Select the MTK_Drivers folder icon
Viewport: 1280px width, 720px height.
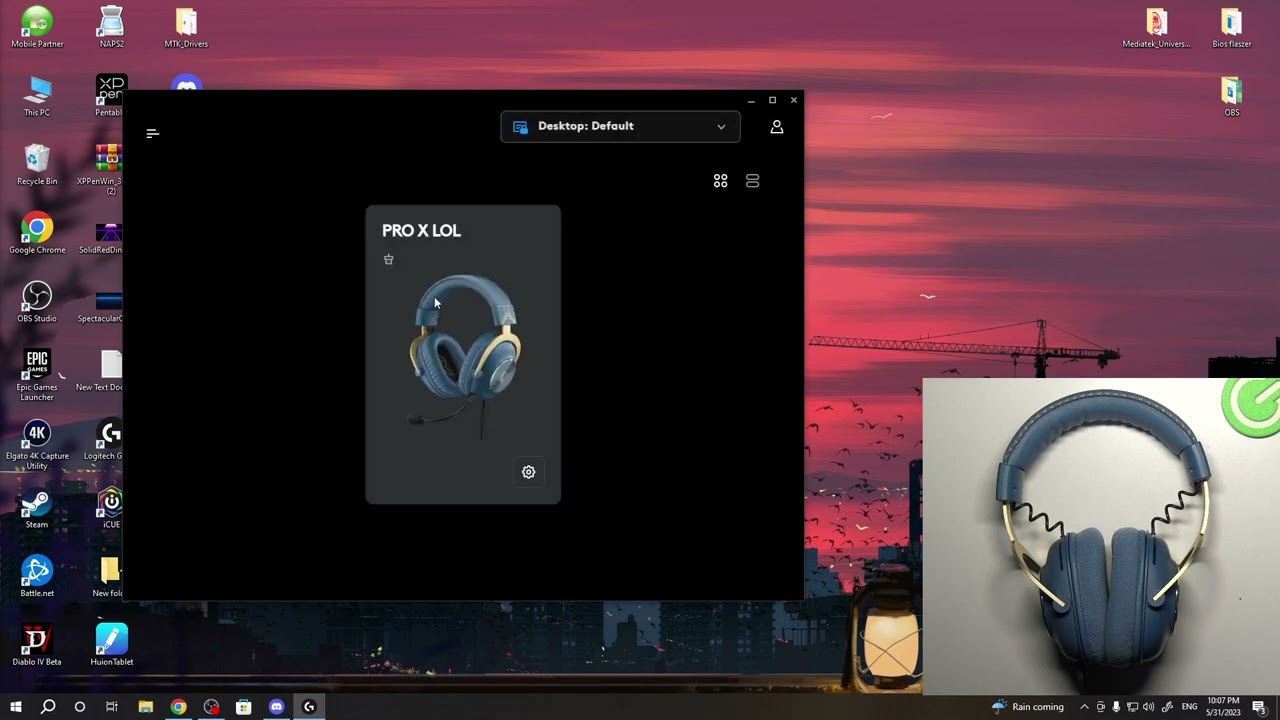pos(186,28)
